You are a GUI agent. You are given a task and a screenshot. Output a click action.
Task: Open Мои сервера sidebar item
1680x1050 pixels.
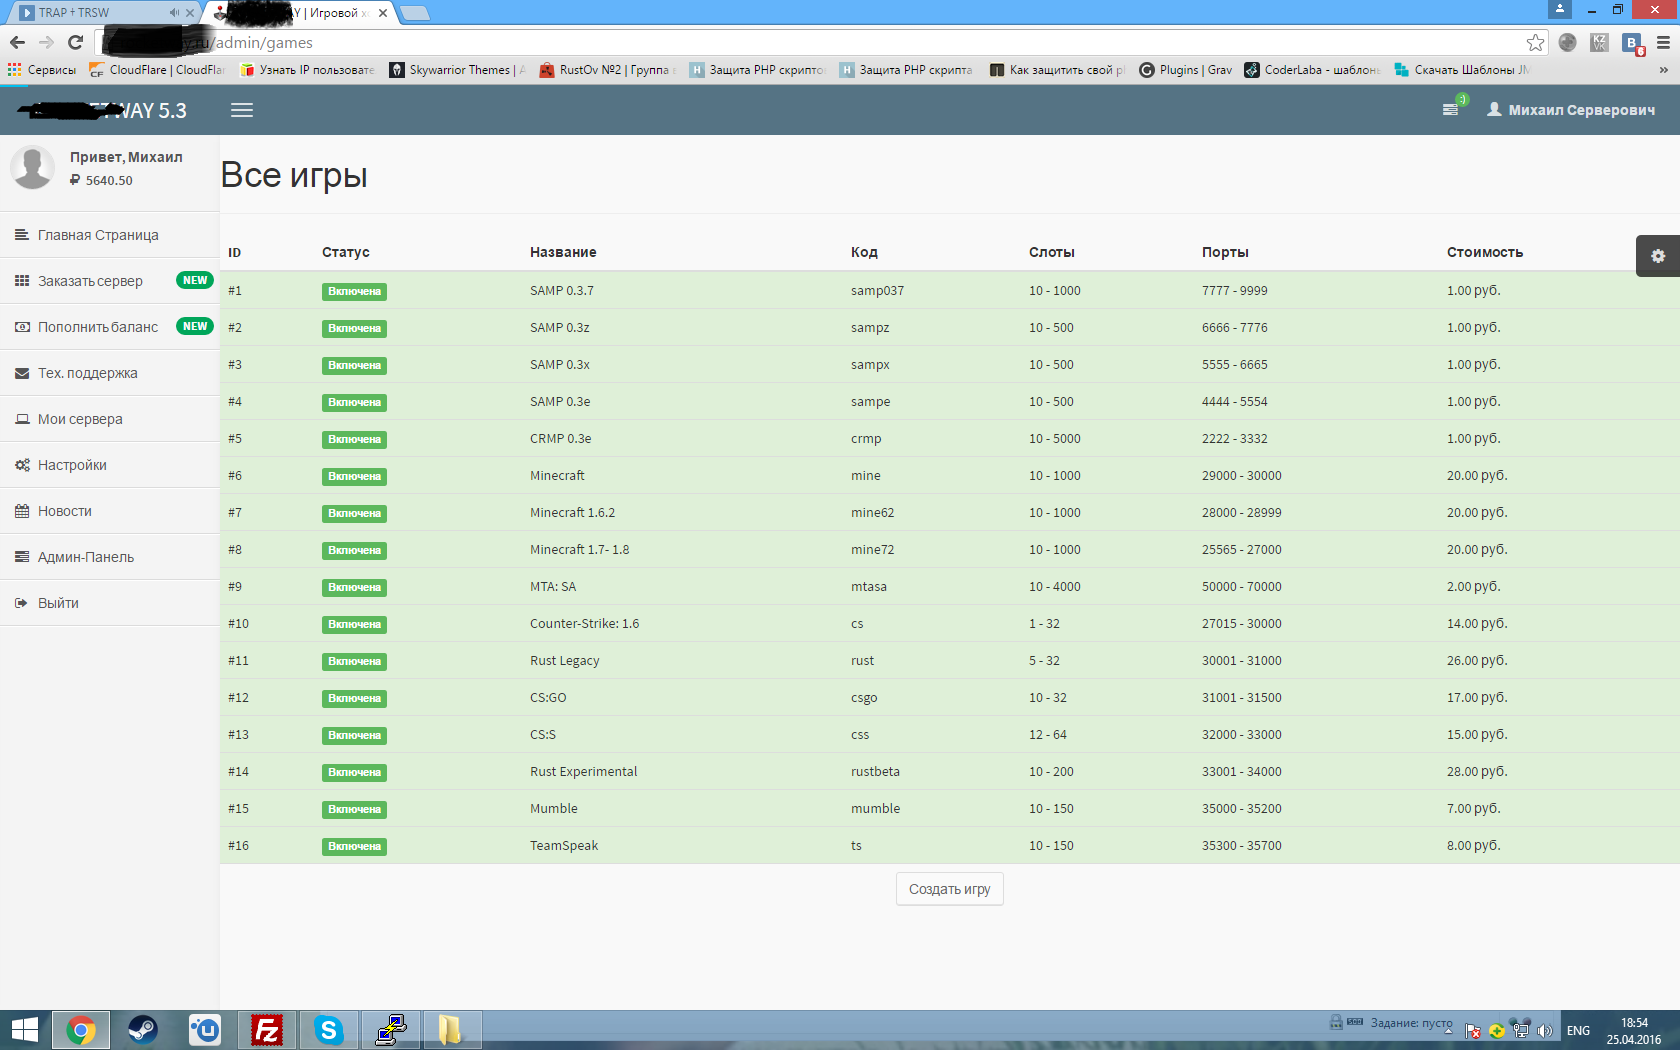click(109, 419)
